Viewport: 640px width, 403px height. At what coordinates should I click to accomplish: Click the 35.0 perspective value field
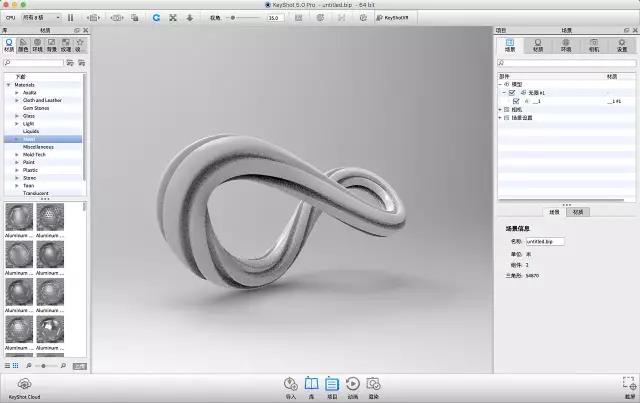(276, 18)
